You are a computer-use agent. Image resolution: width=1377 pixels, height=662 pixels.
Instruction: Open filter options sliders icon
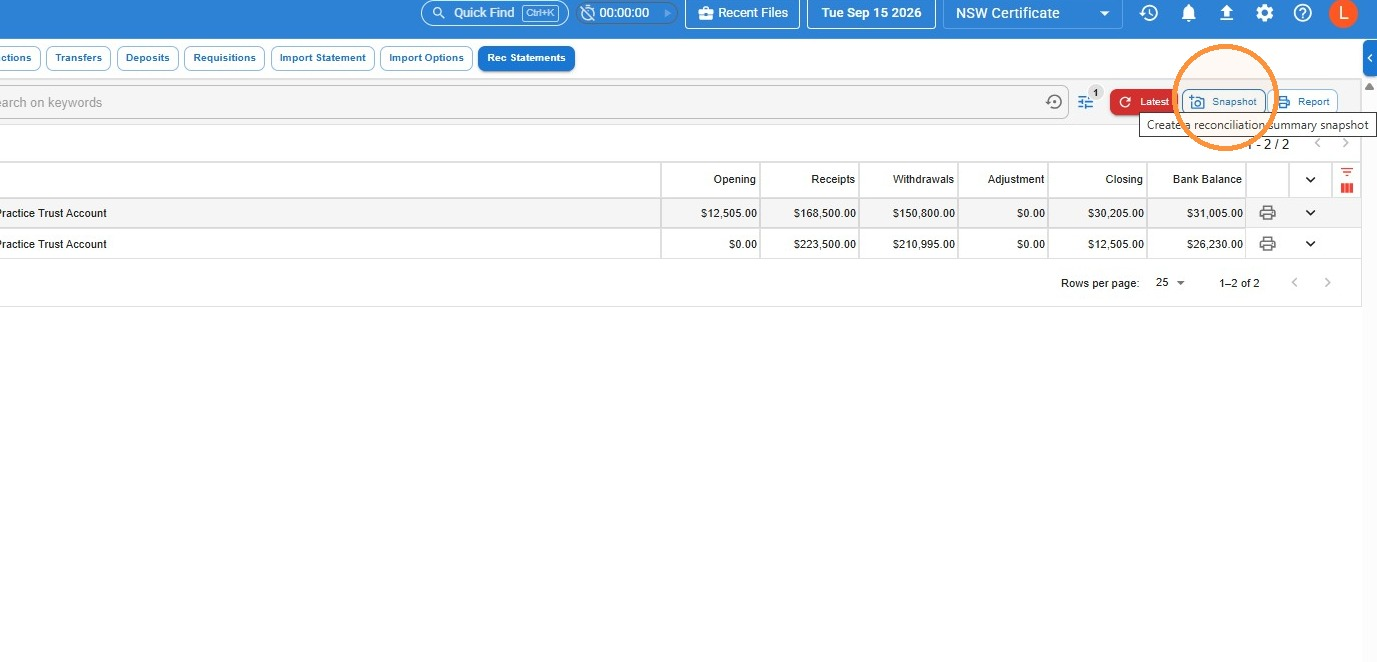[x=1086, y=102]
